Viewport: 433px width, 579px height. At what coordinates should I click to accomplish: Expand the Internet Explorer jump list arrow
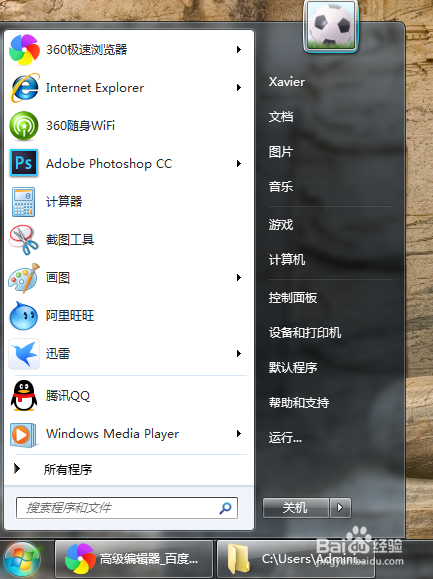click(x=239, y=88)
